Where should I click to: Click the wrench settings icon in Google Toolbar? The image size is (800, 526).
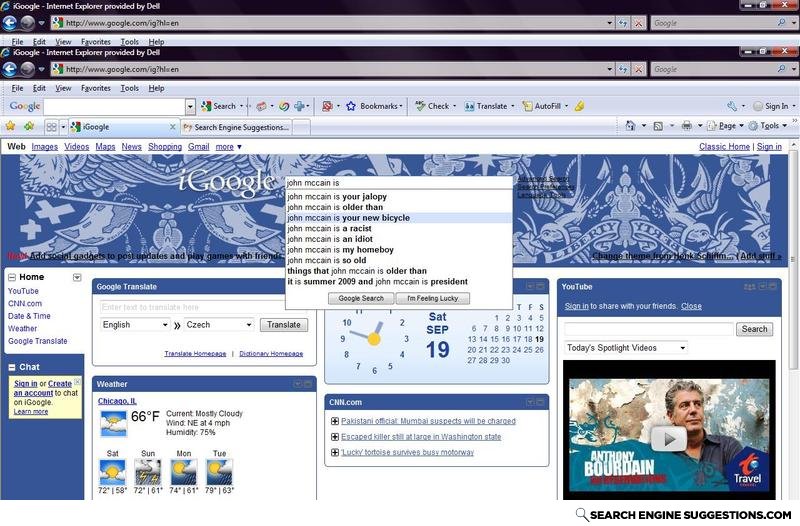pyautogui.click(x=732, y=106)
